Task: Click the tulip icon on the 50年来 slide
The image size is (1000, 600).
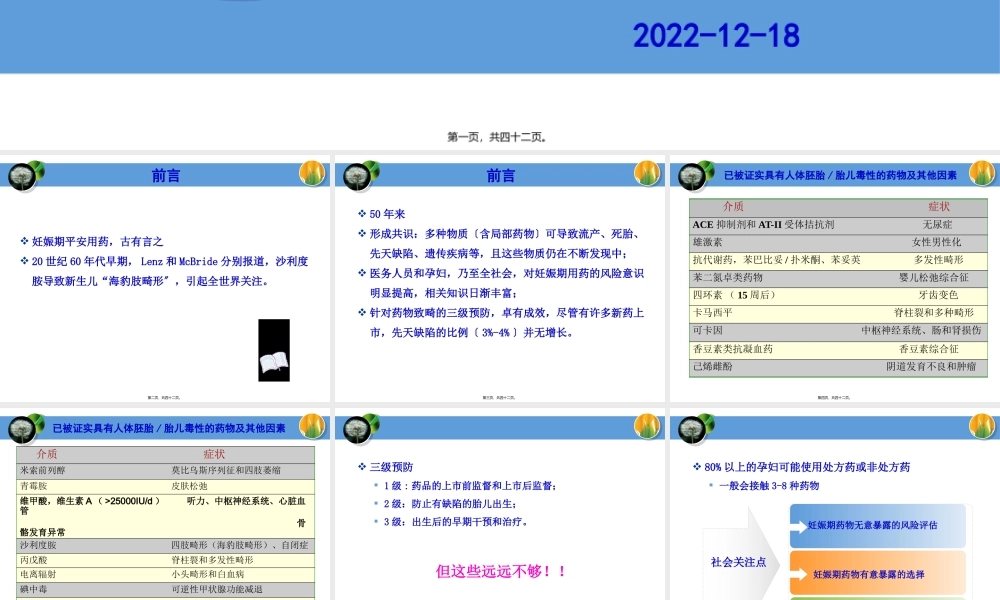Action: pos(647,173)
